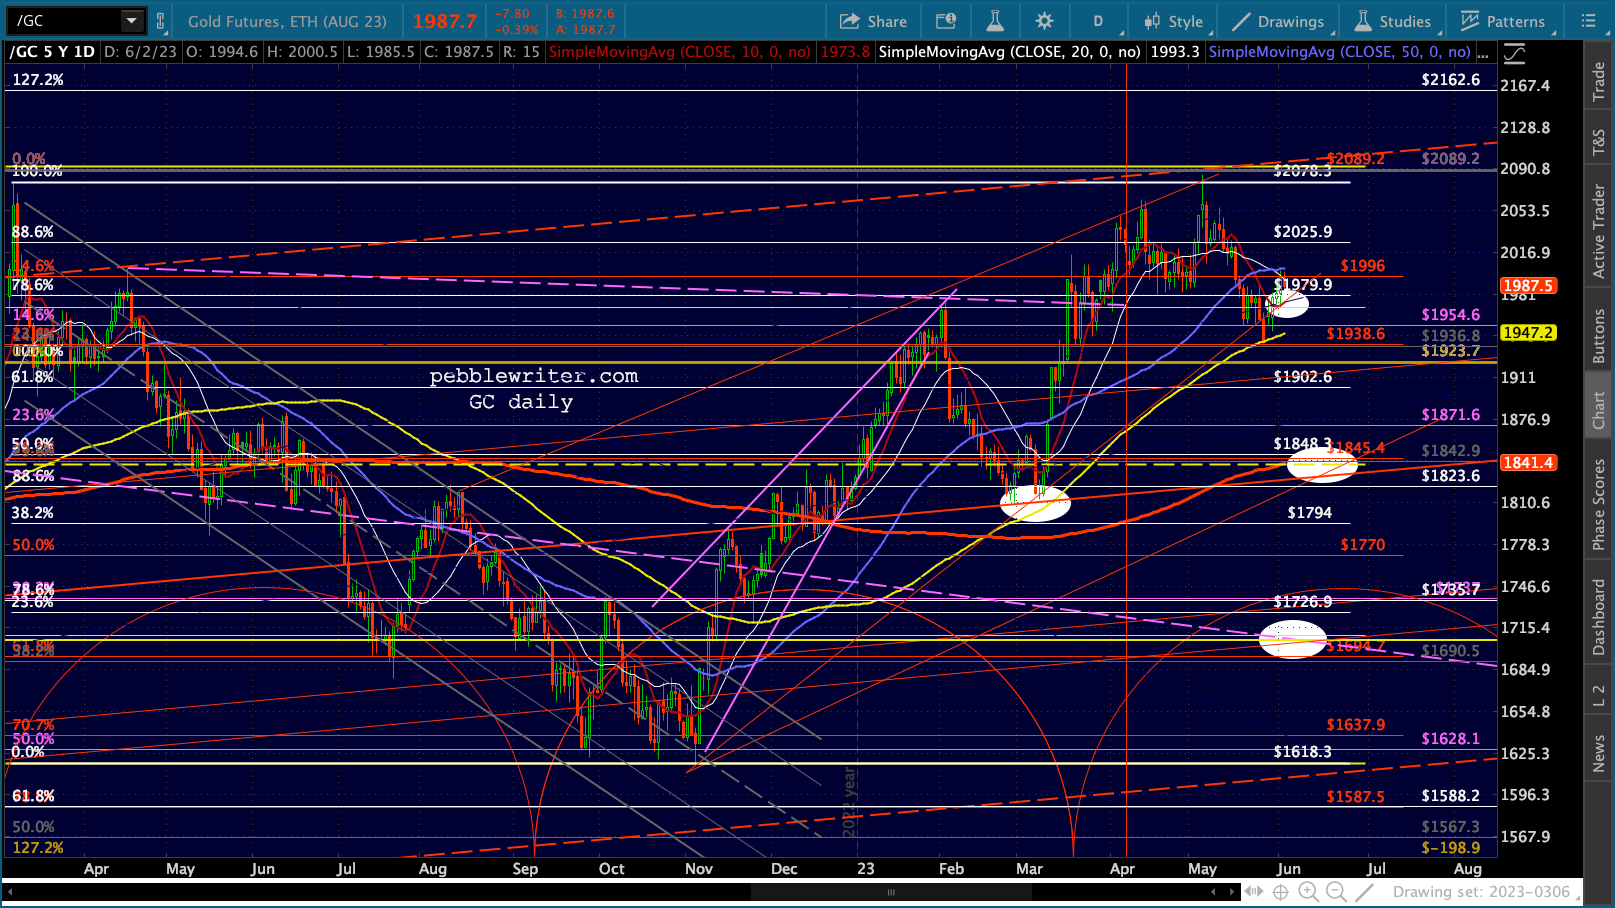
Task: Click the 127.2% fib label at chart top
Action: pyautogui.click(x=38, y=80)
